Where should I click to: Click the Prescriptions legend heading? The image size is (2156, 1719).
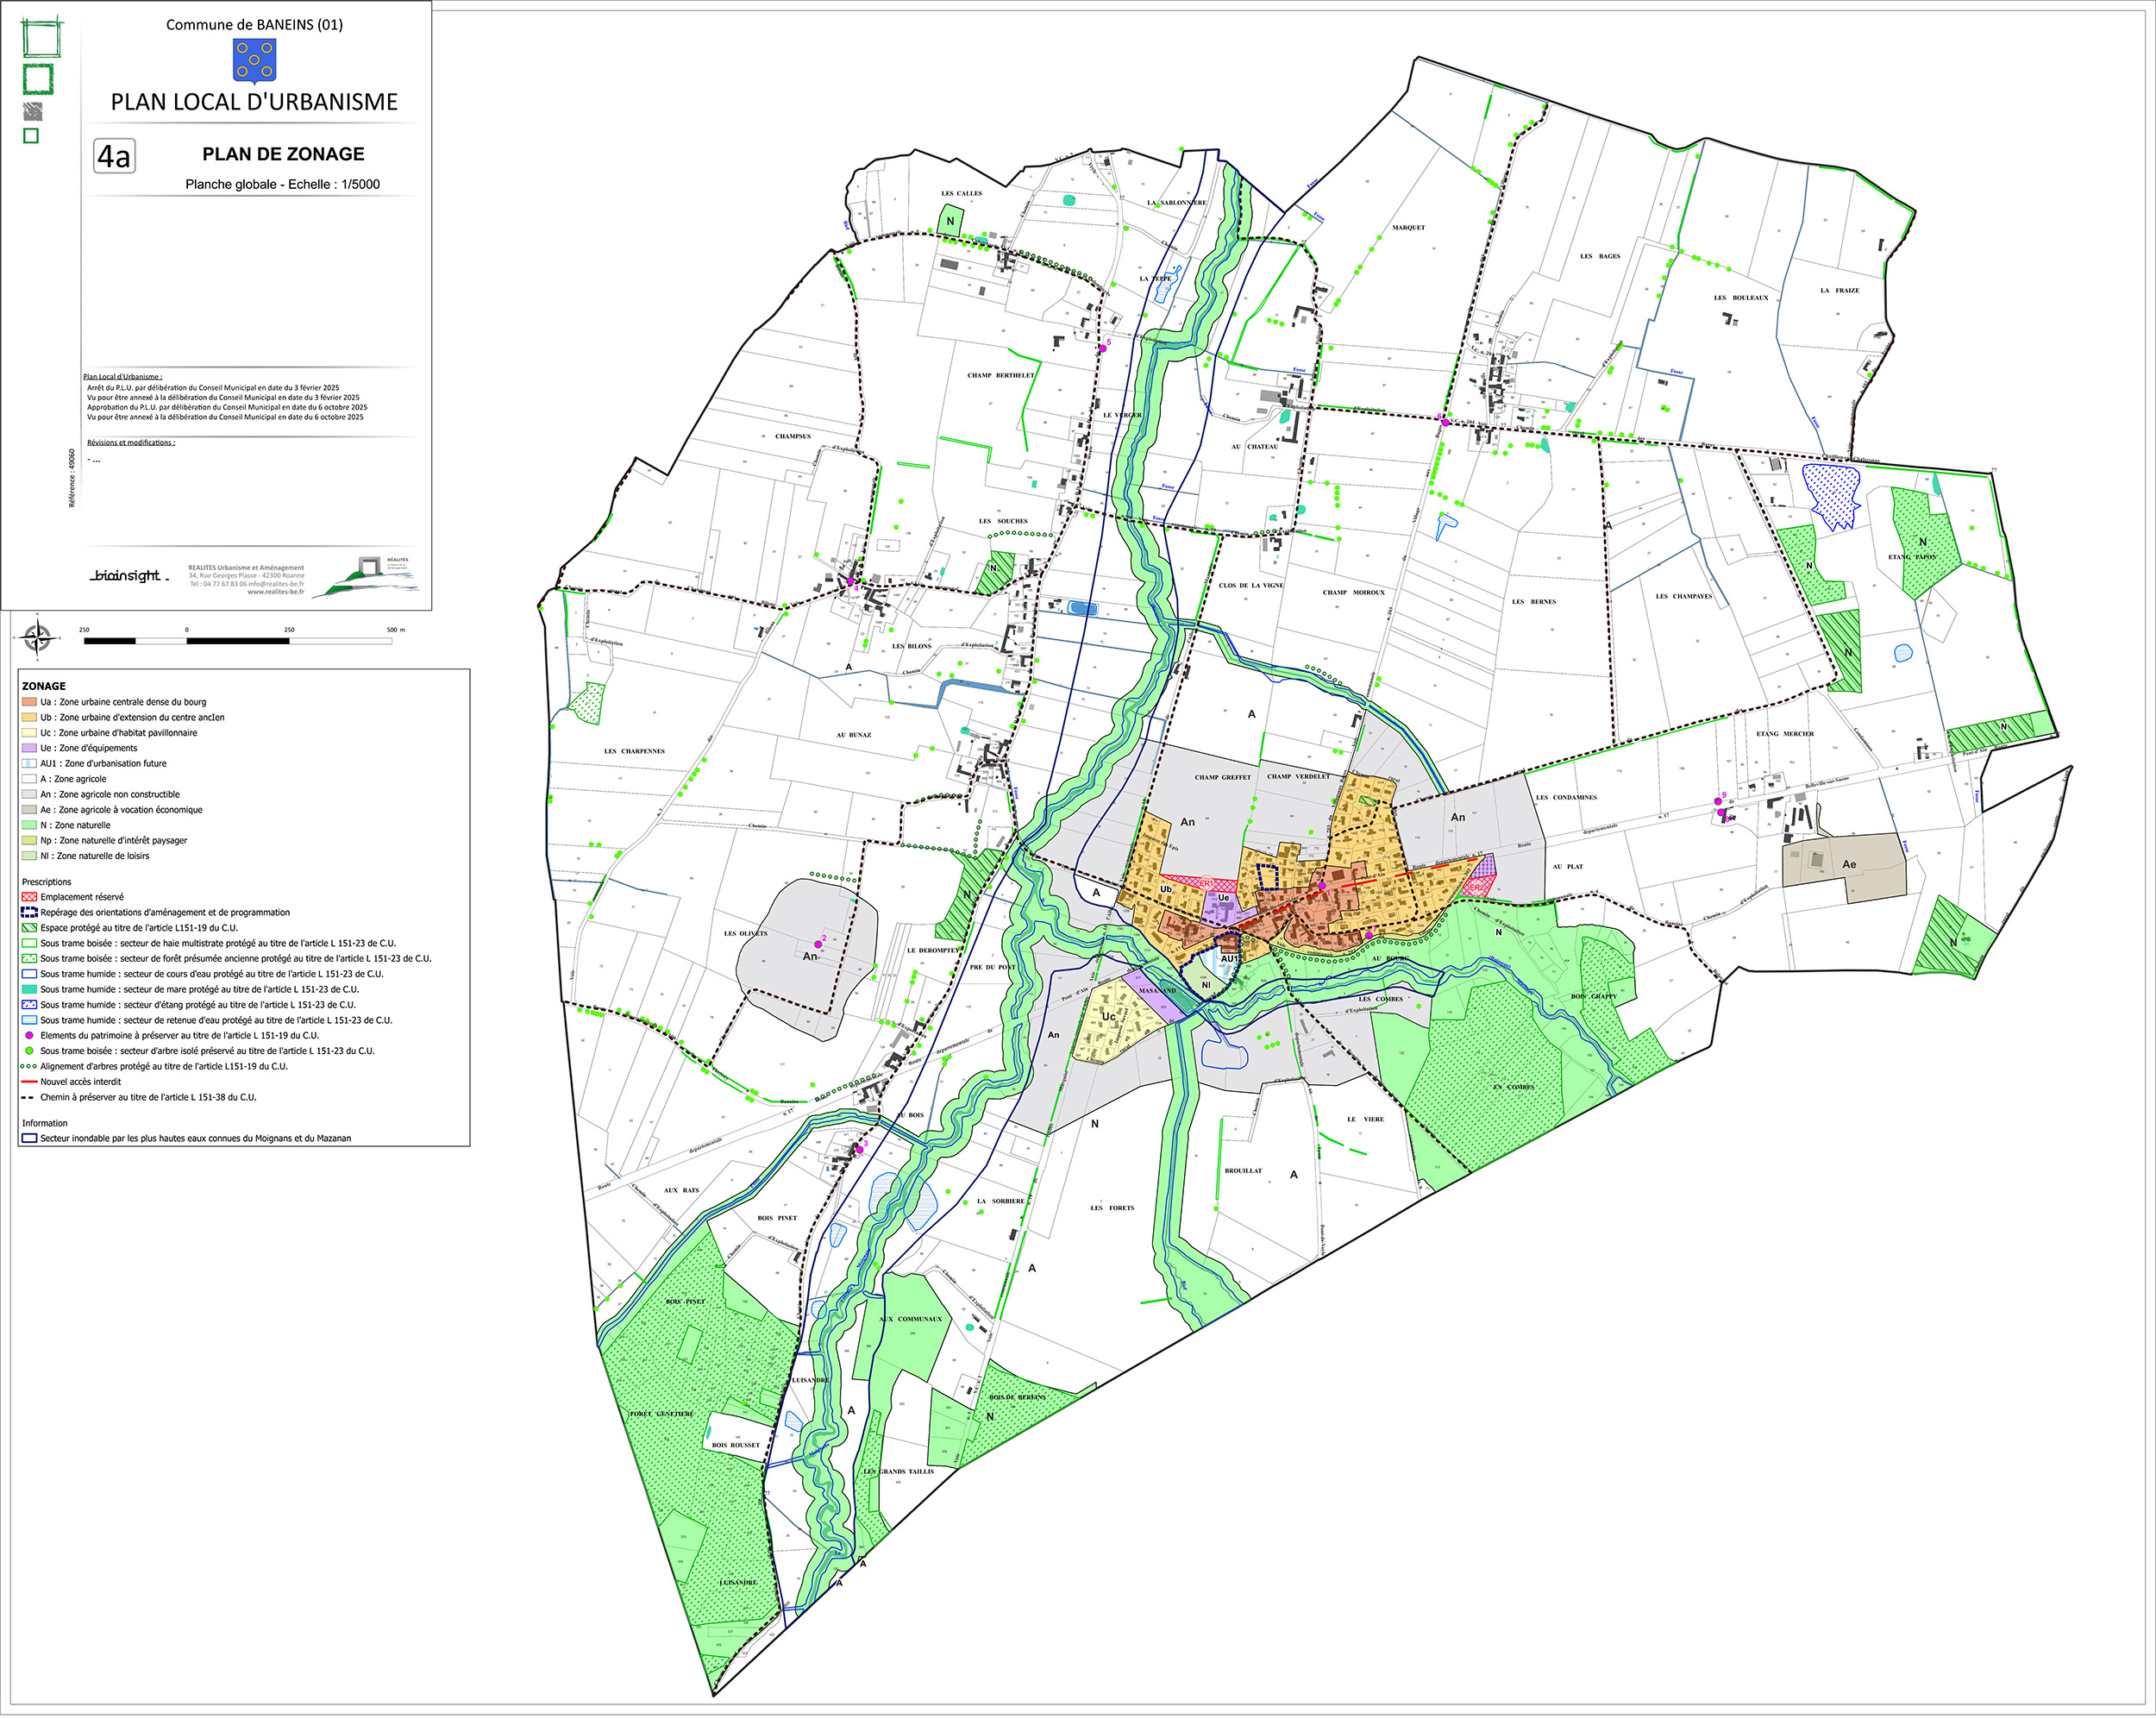coord(46,882)
